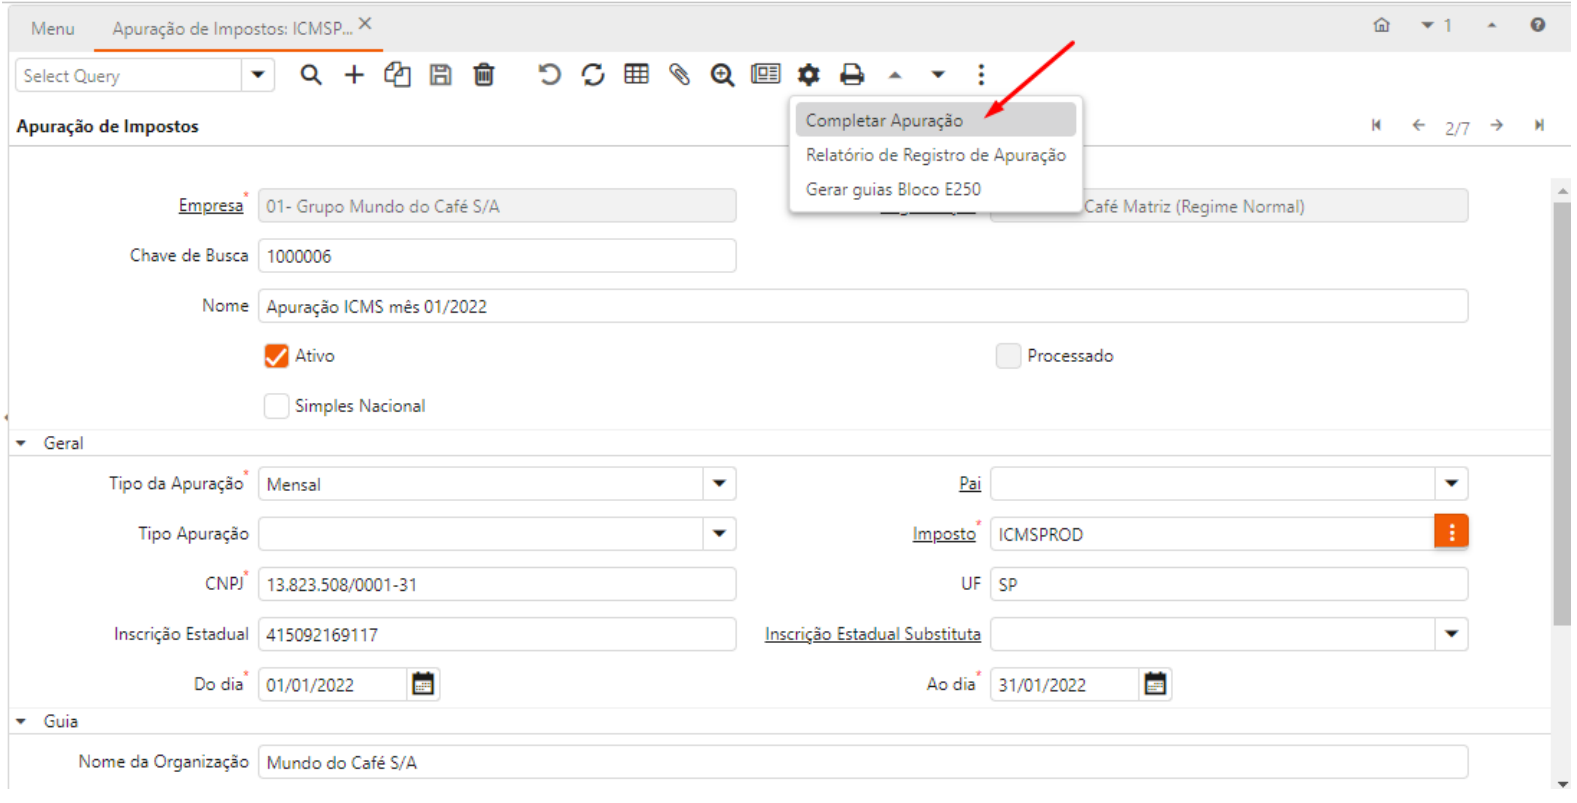Click the undo changes icon
The width and height of the screenshot is (1577, 803).
549,75
